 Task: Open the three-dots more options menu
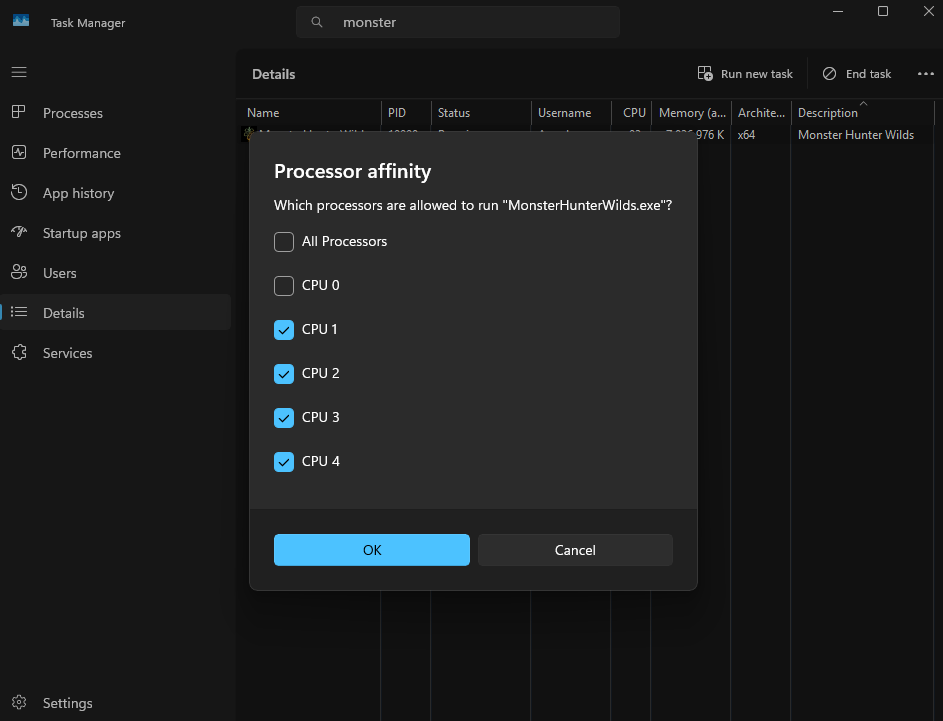point(925,74)
